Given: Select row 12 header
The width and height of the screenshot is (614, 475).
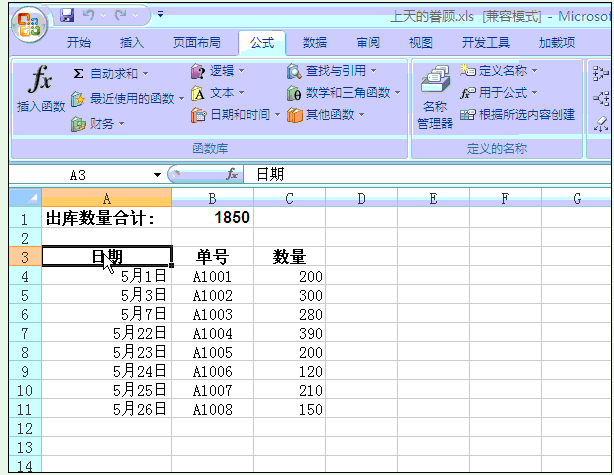Looking at the screenshot, I should (25, 428).
